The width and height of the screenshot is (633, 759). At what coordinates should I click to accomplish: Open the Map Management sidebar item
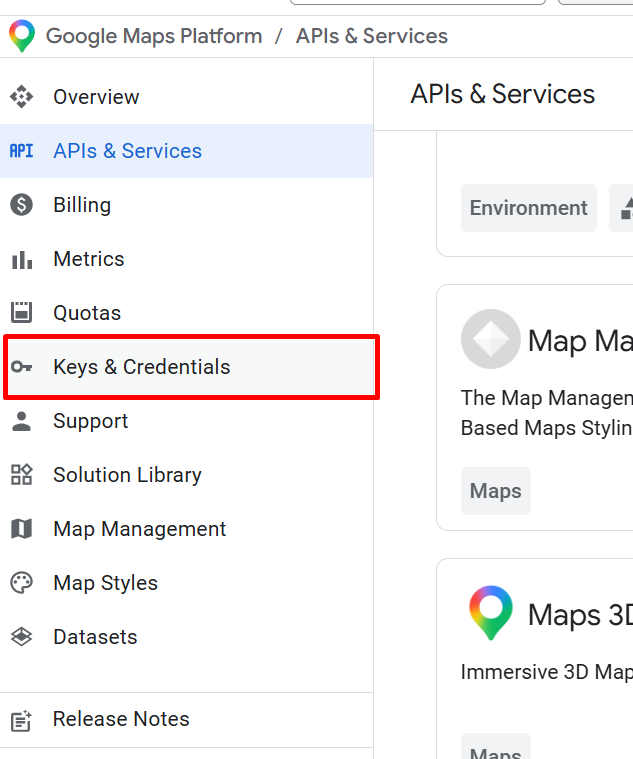tap(139, 529)
